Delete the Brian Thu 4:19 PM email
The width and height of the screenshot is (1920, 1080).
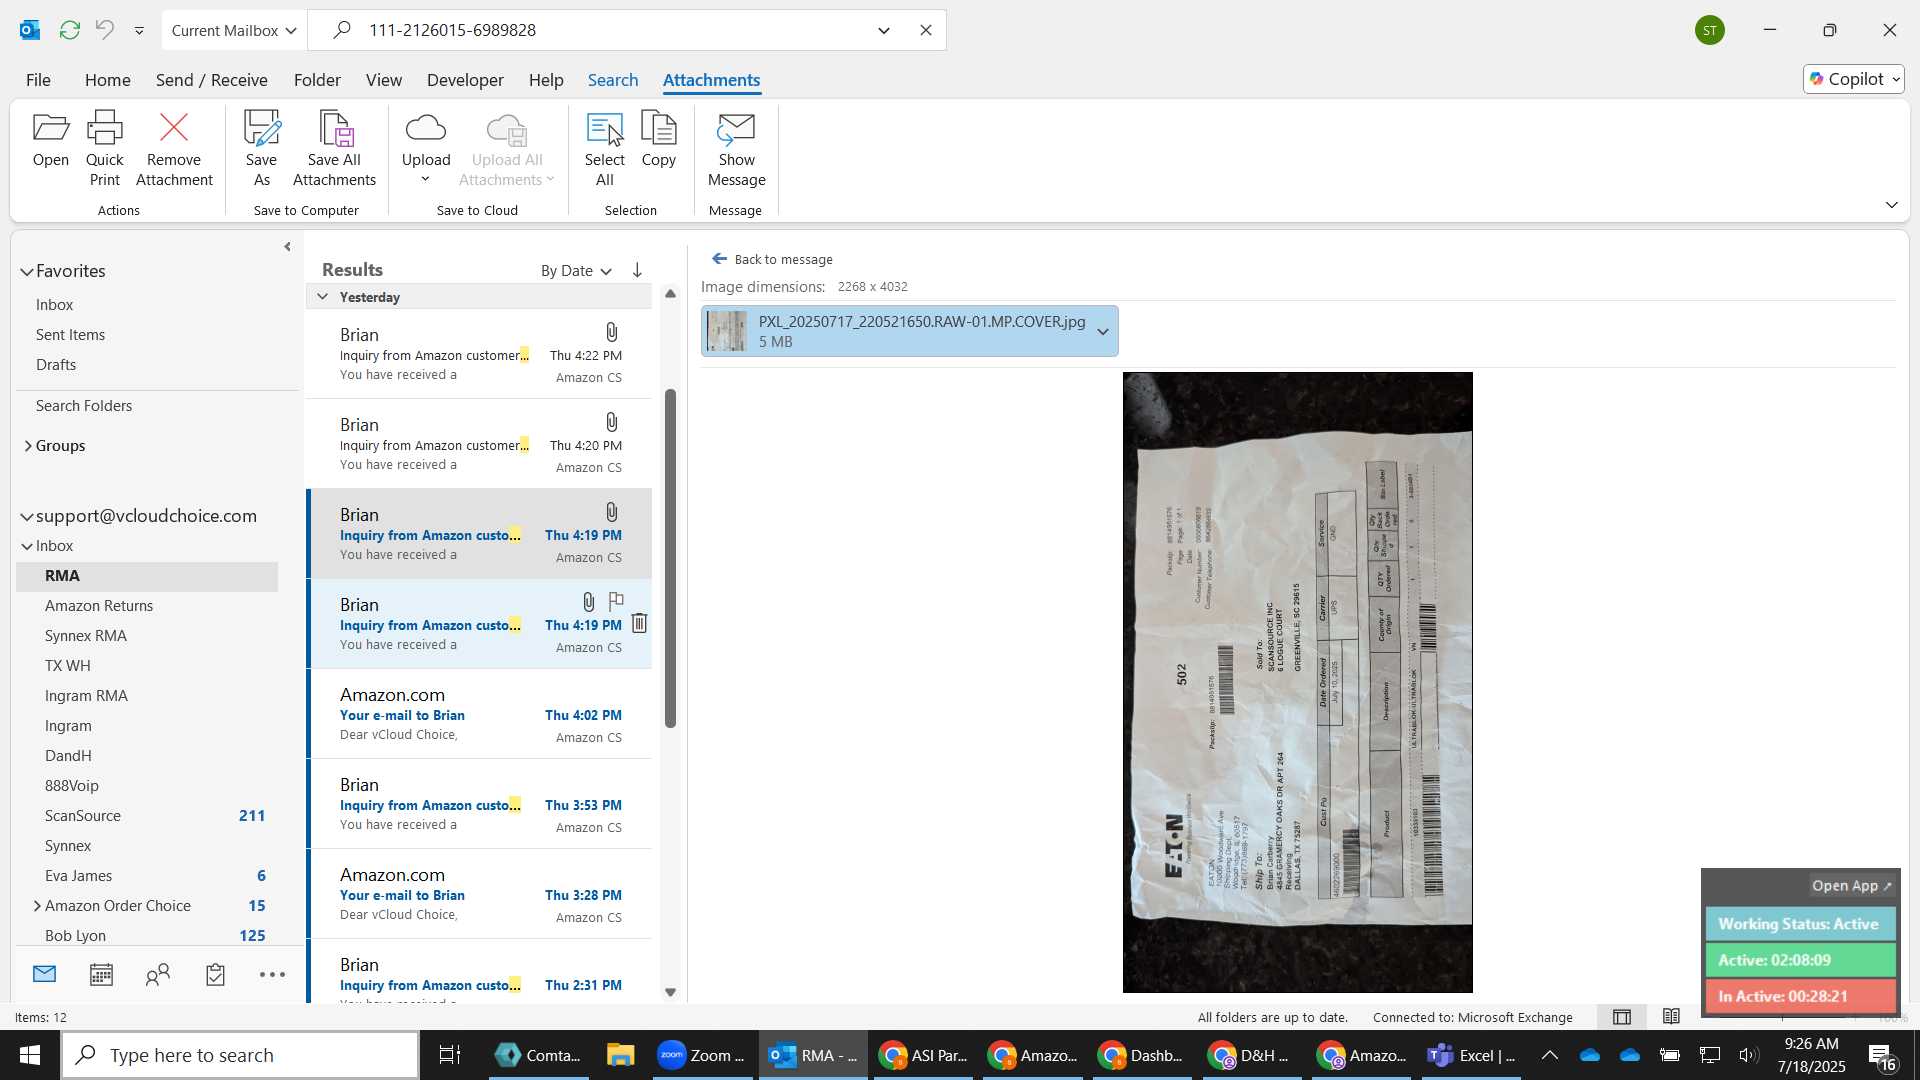click(639, 623)
